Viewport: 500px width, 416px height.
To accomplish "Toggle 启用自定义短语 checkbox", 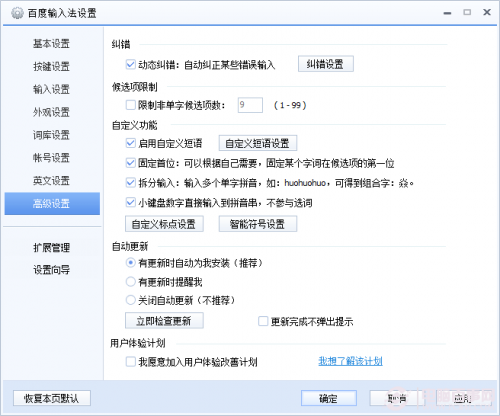I will click(x=130, y=143).
